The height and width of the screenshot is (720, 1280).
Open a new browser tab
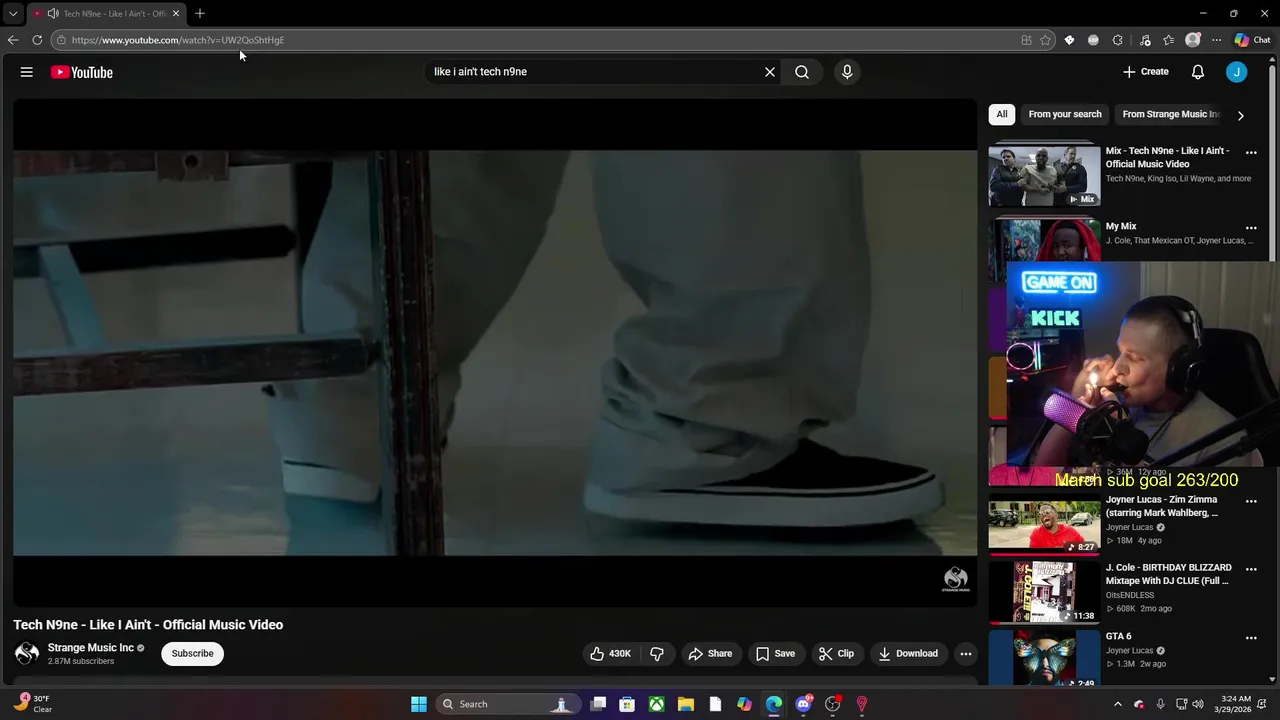point(200,14)
